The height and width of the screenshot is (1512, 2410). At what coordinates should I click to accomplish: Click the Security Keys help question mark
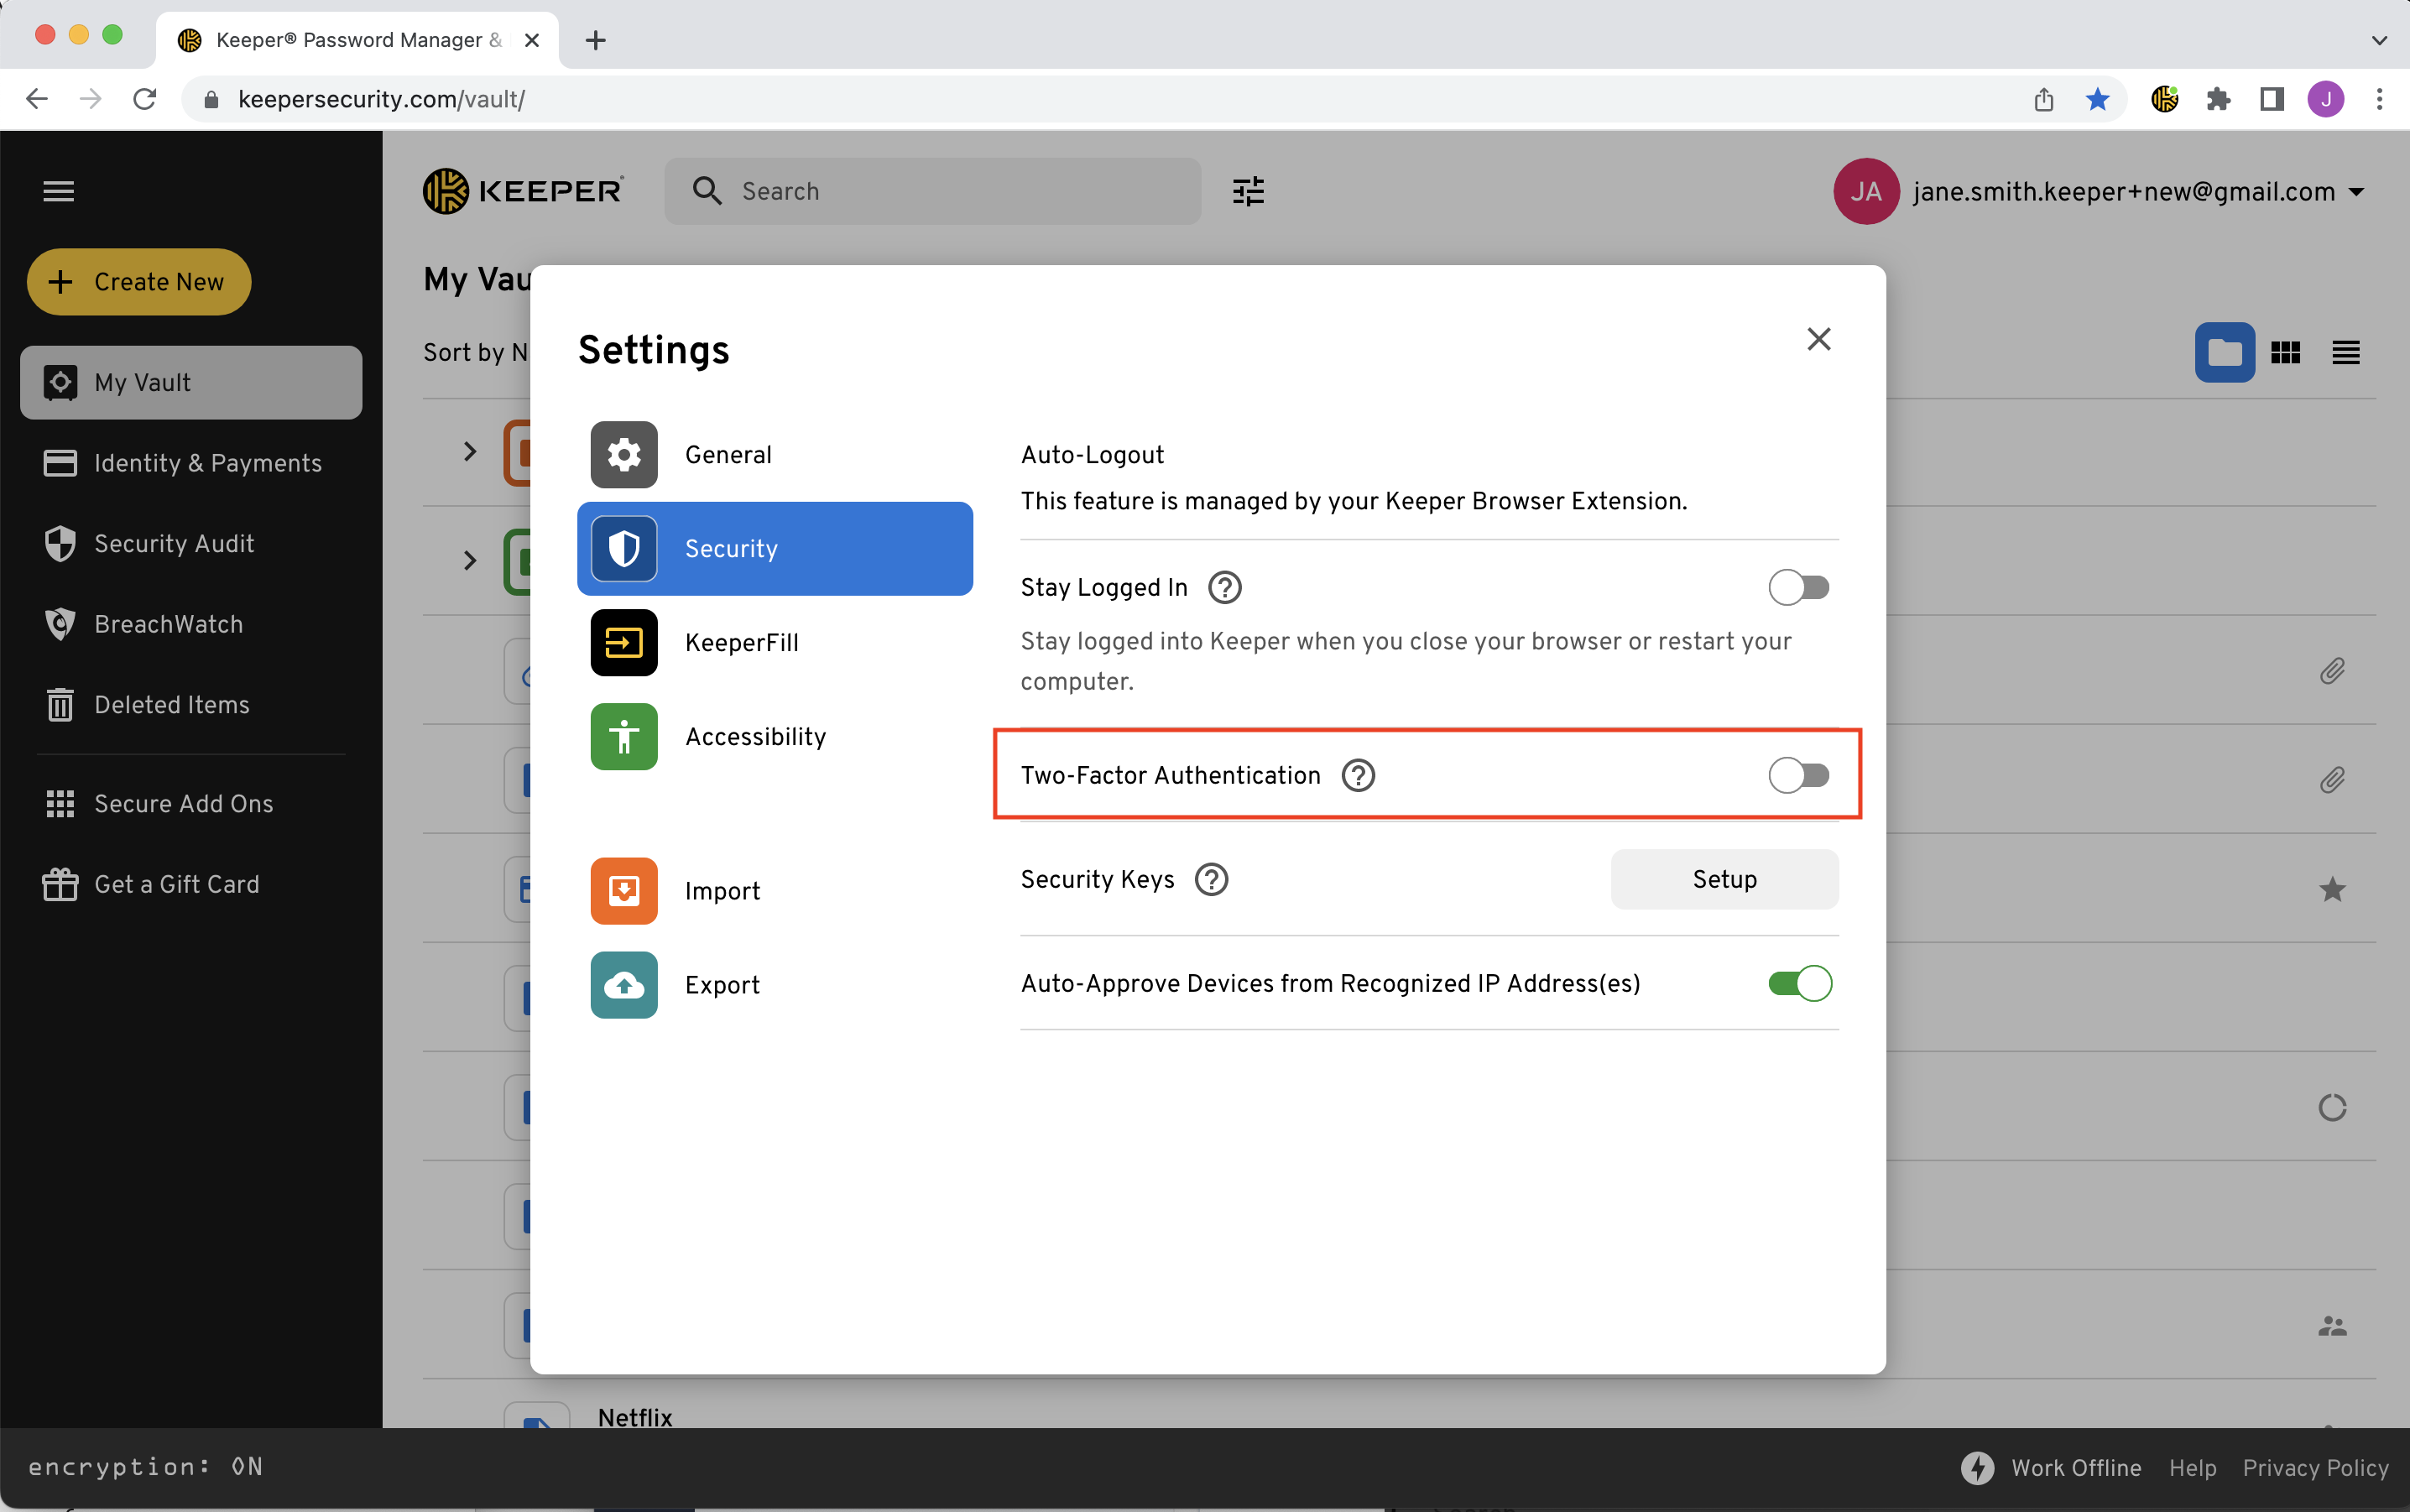[1211, 879]
